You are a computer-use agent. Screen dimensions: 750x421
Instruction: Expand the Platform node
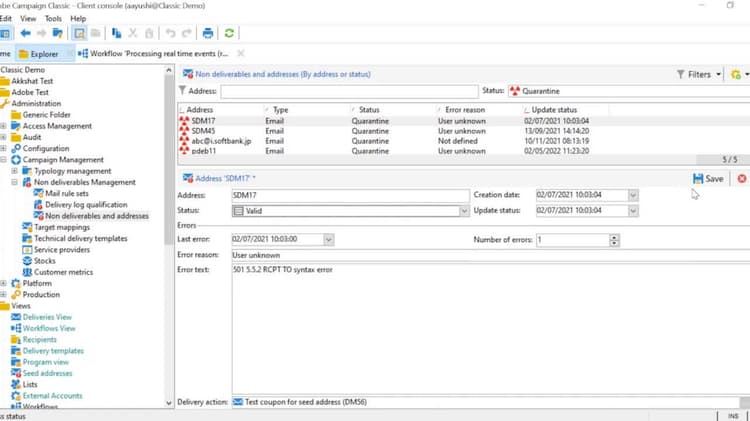tap(3, 283)
